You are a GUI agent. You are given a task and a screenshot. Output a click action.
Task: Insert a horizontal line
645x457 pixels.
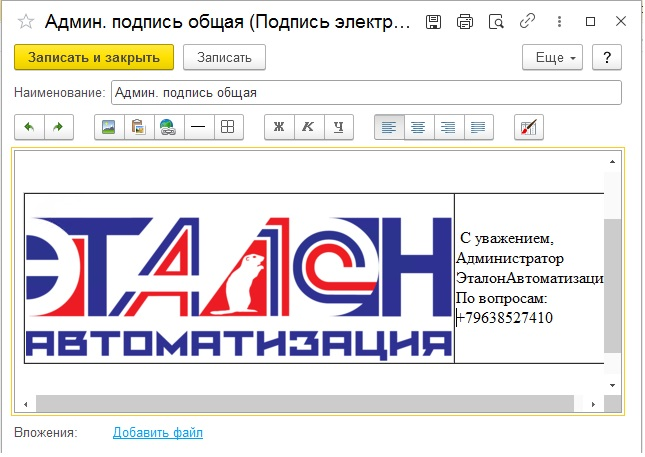[x=198, y=127]
